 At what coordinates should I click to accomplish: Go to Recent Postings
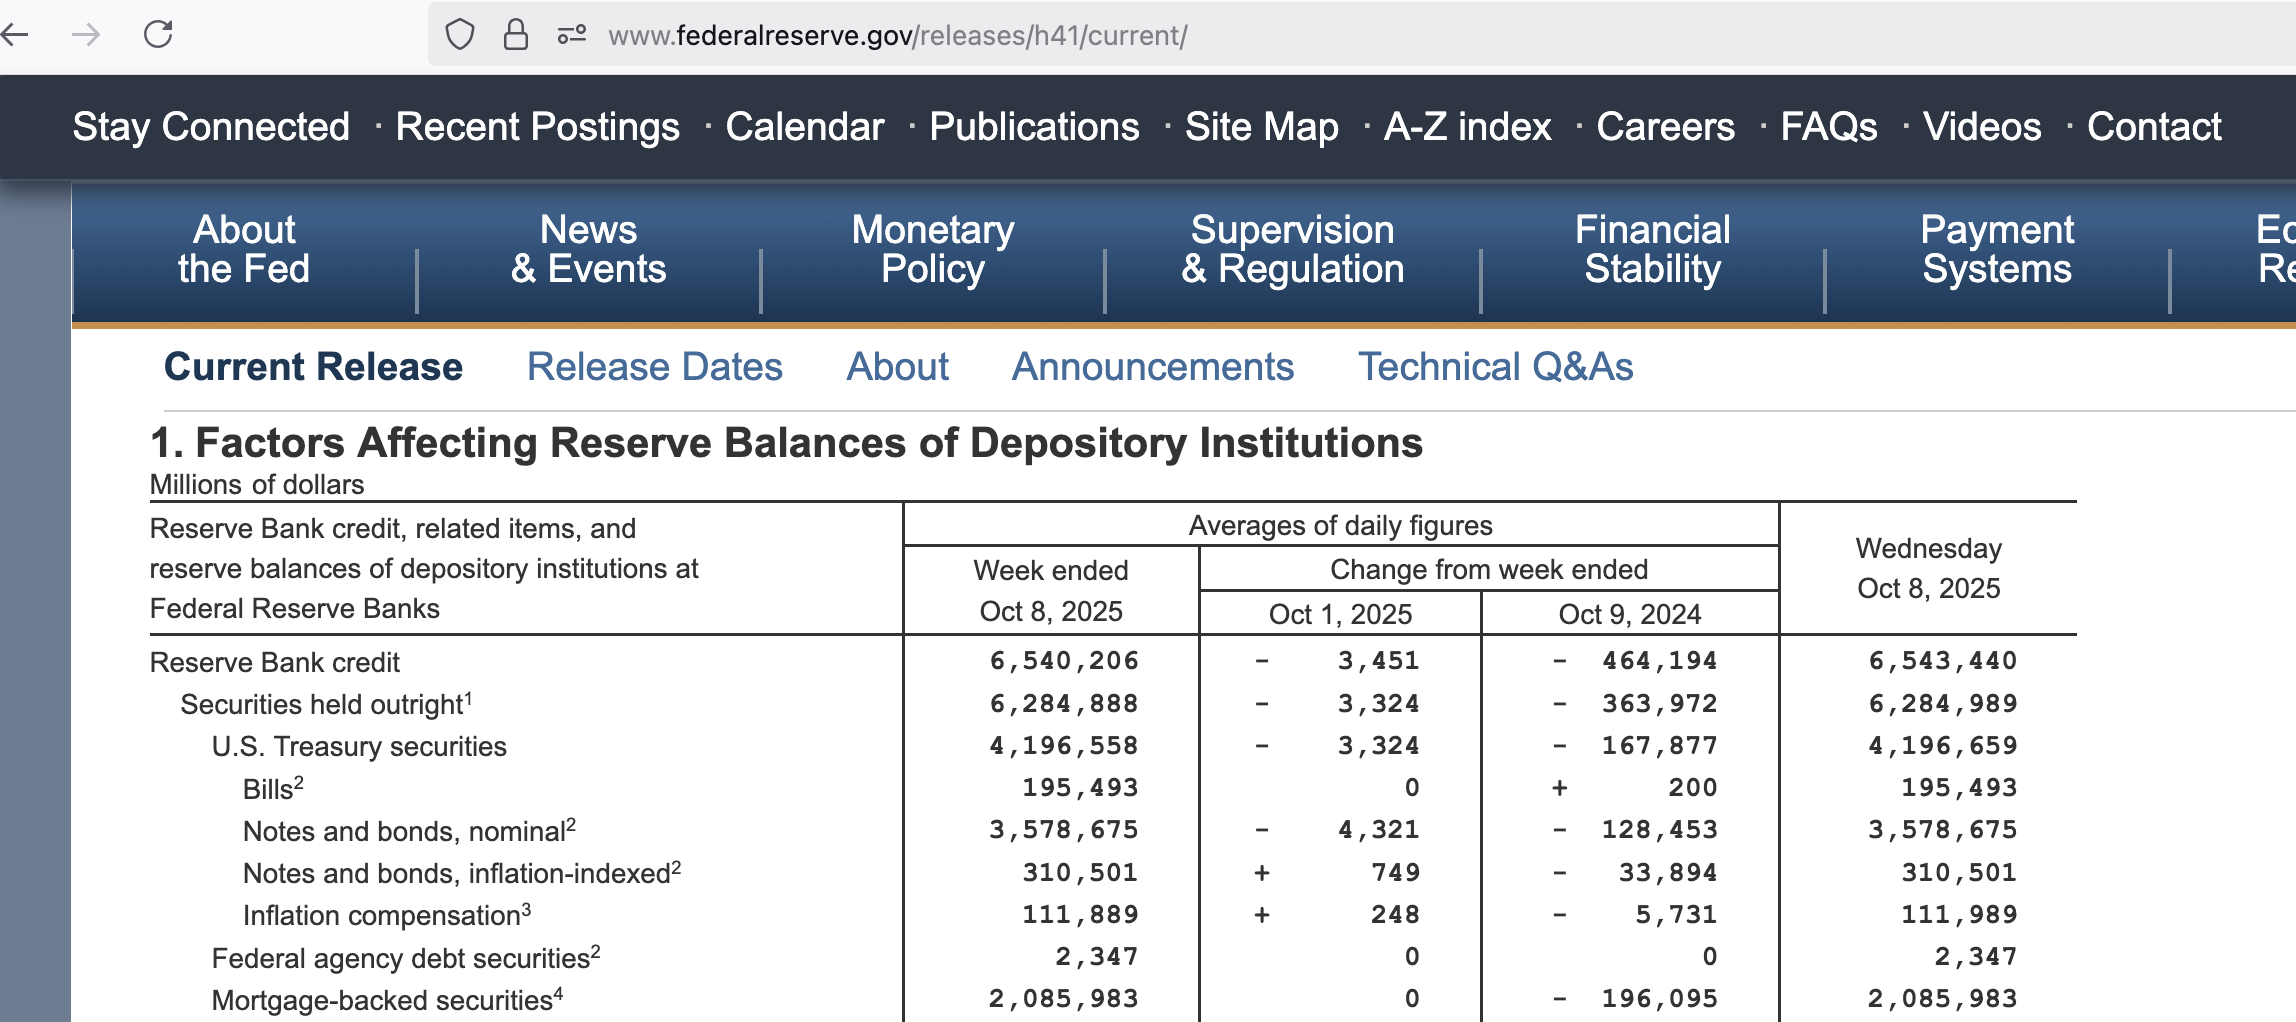pos(538,127)
